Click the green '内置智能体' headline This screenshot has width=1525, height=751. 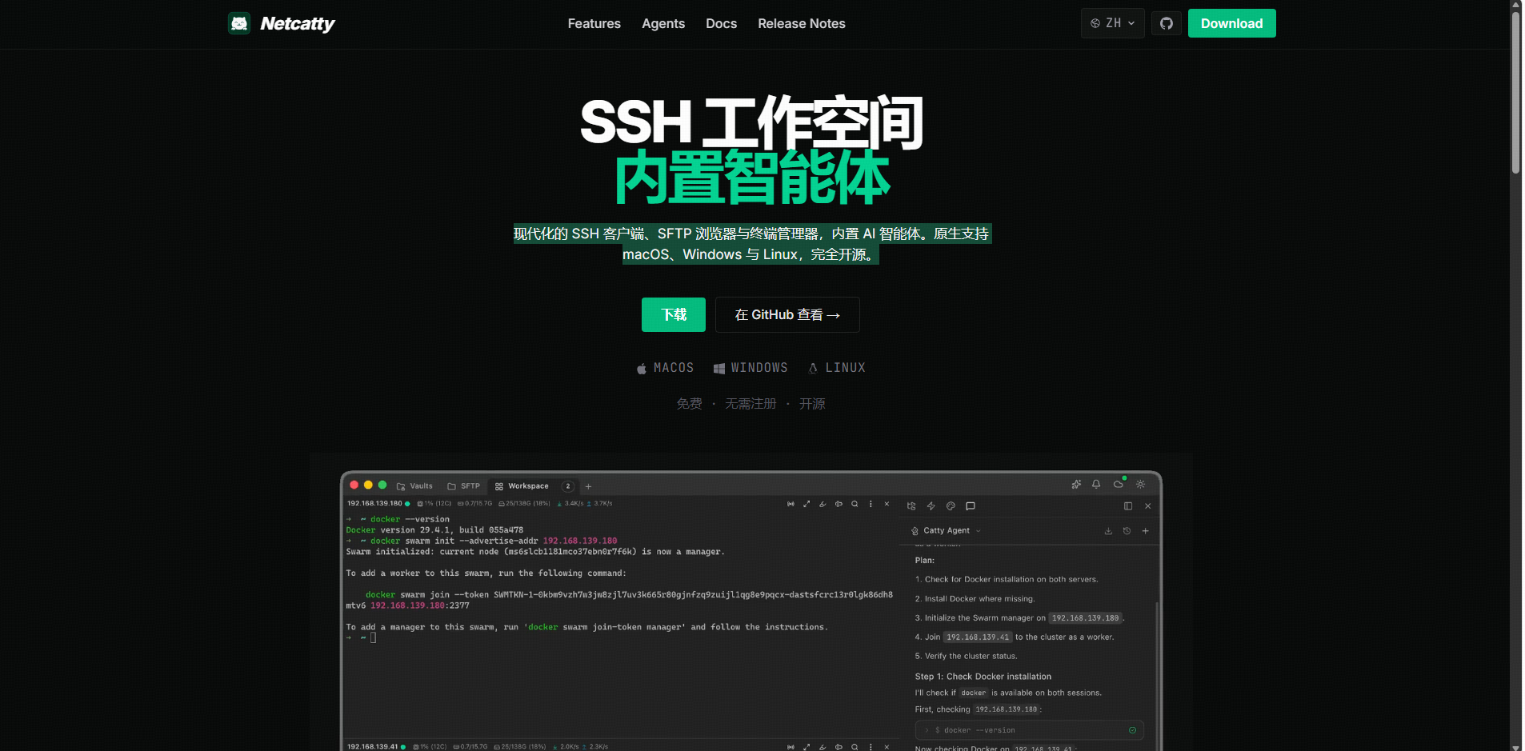(751, 178)
